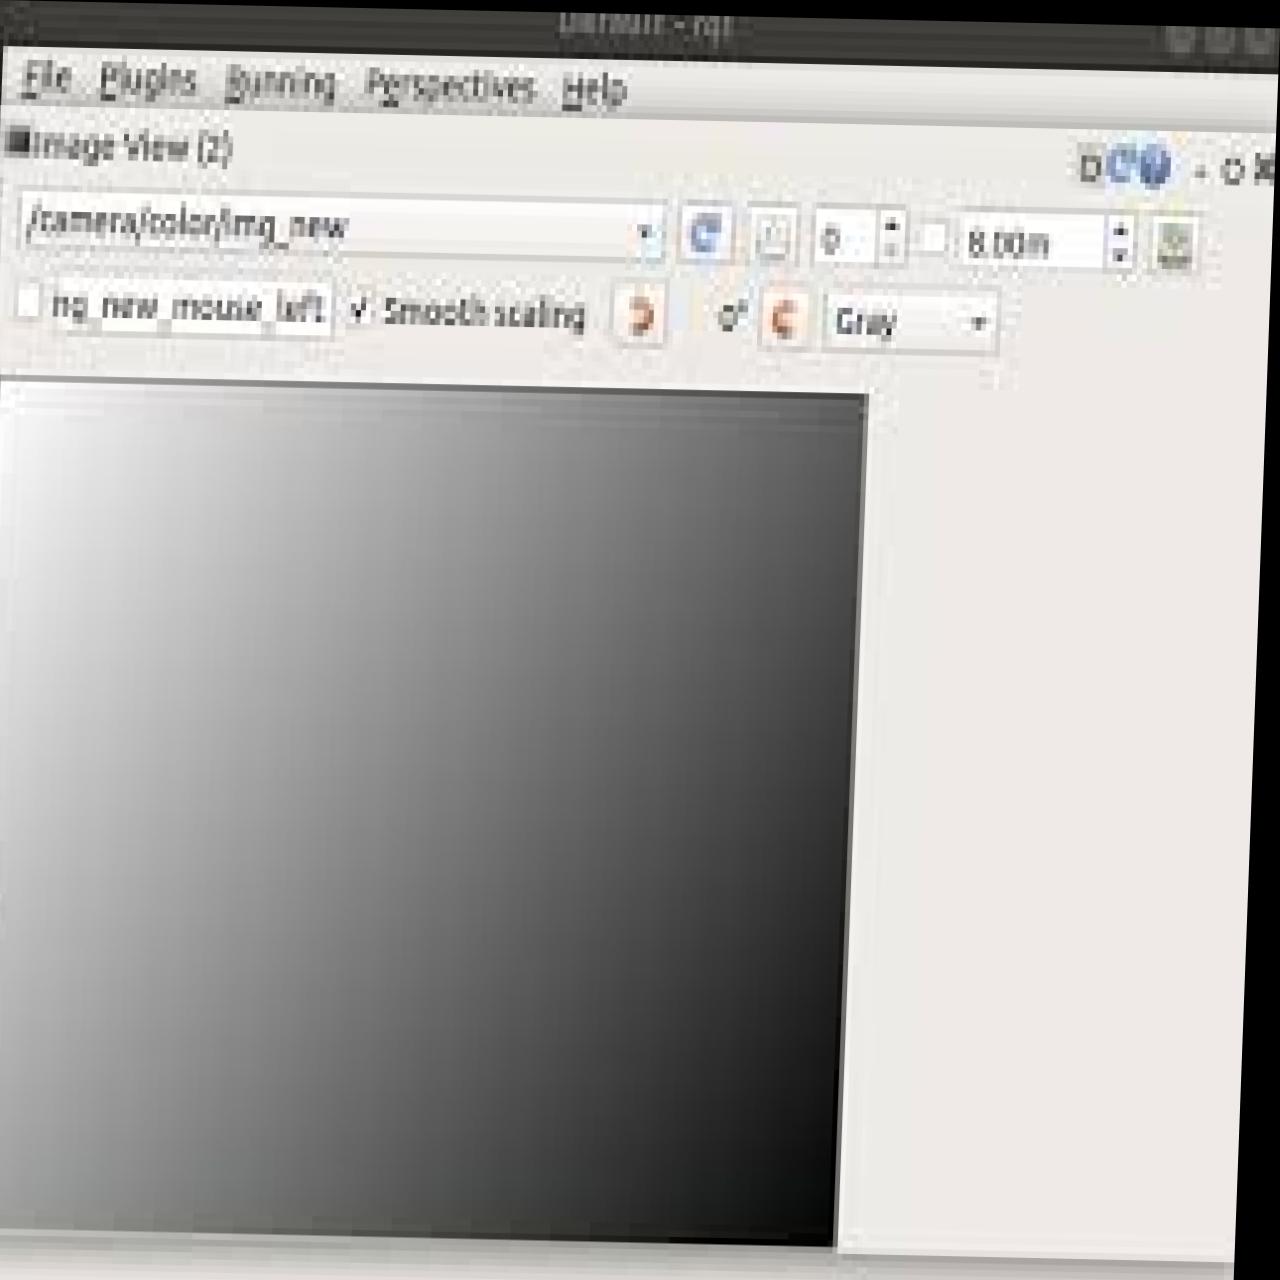Toggle the Smooth scaling checkbox
This screenshot has height=1280, width=1280.
point(359,311)
